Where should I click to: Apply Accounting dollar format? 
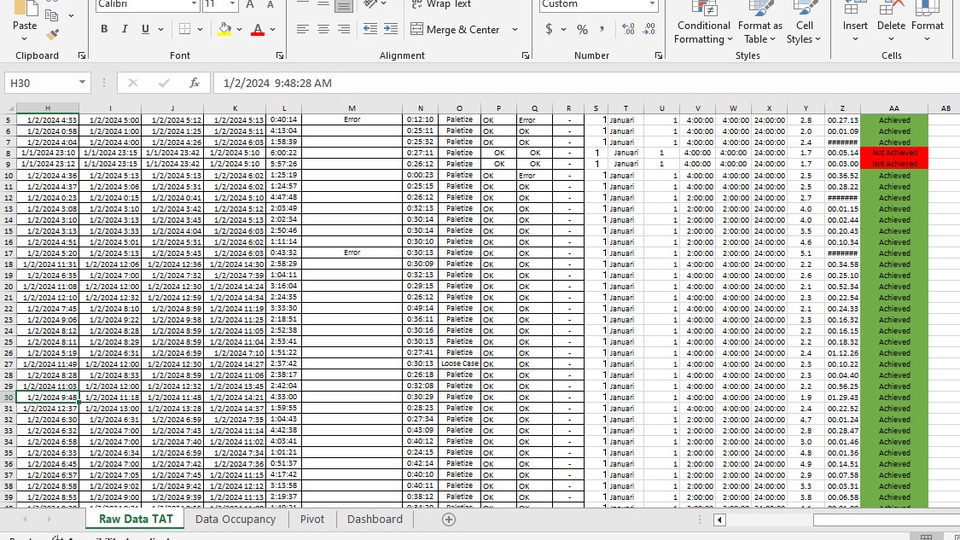[x=549, y=29]
